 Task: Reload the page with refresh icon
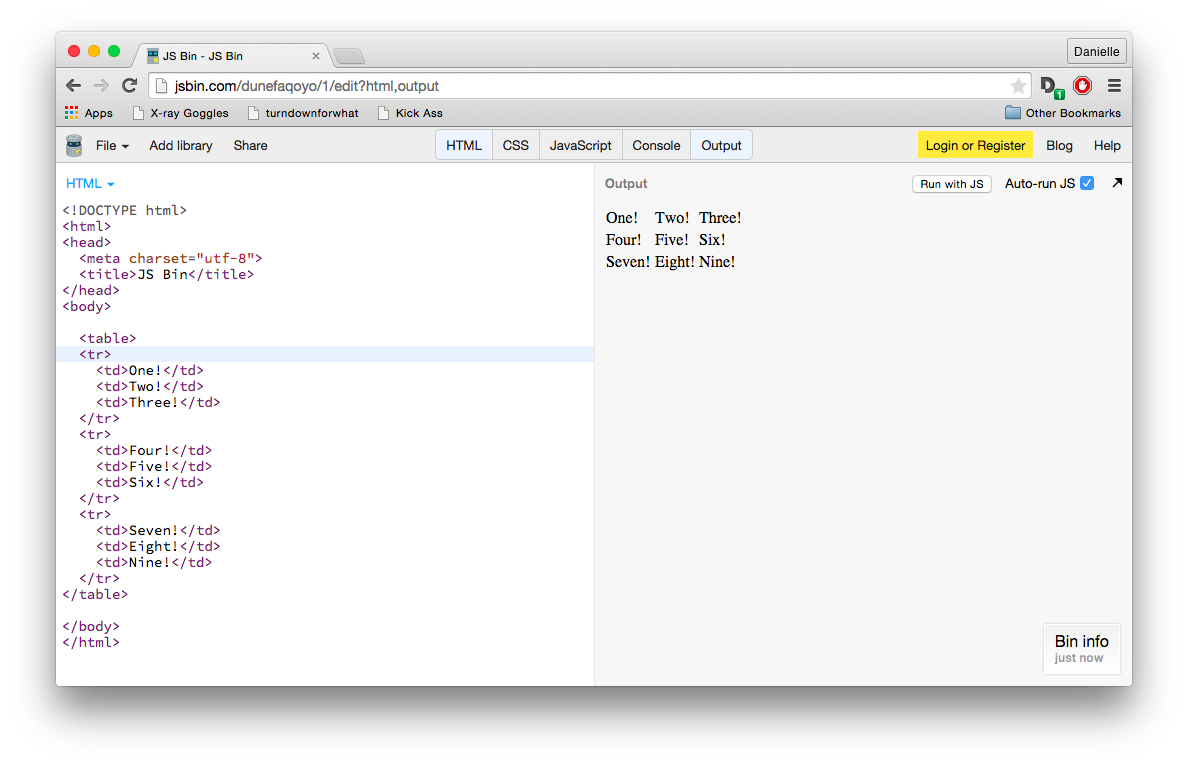tap(130, 86)
